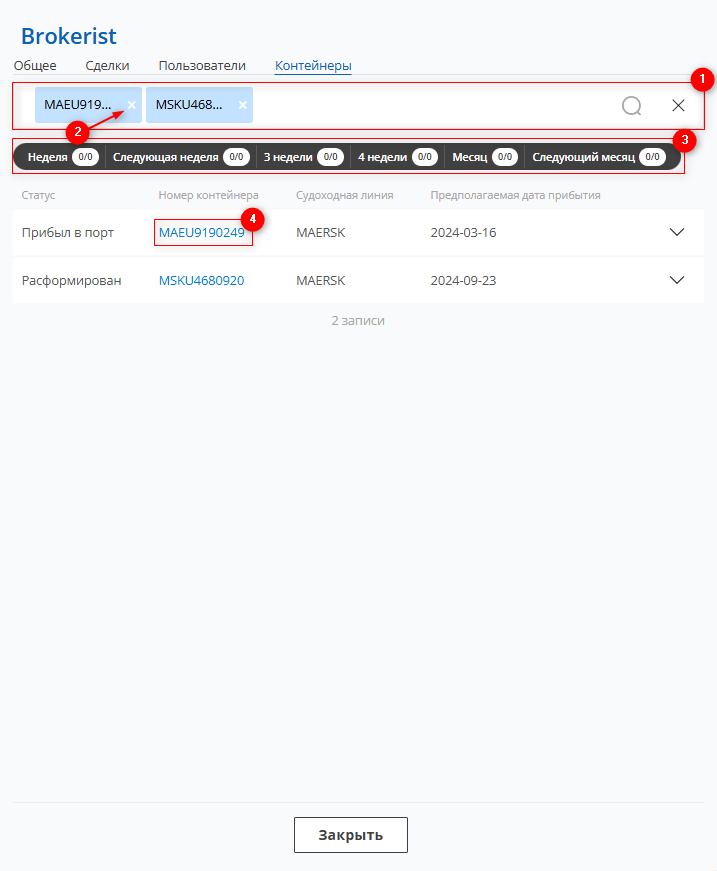Click the date 2024-03-16

click(x=463, y=233)
